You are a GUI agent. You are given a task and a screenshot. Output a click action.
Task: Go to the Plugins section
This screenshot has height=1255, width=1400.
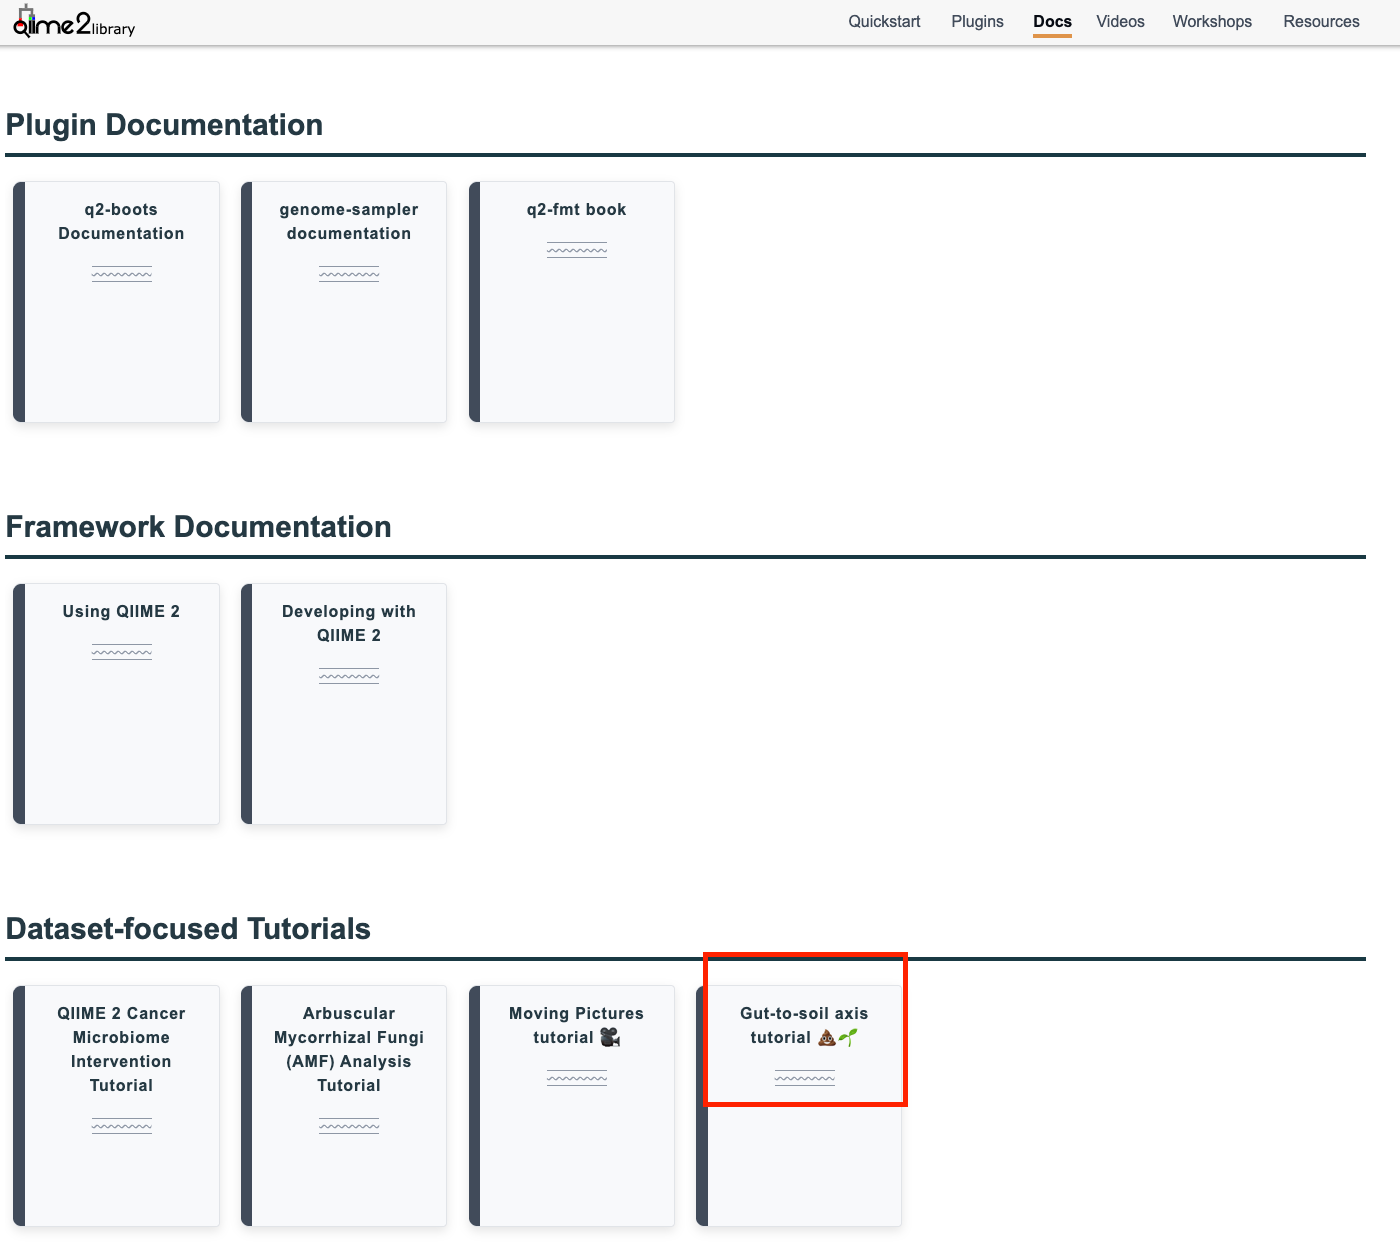[x=977, y=21]
